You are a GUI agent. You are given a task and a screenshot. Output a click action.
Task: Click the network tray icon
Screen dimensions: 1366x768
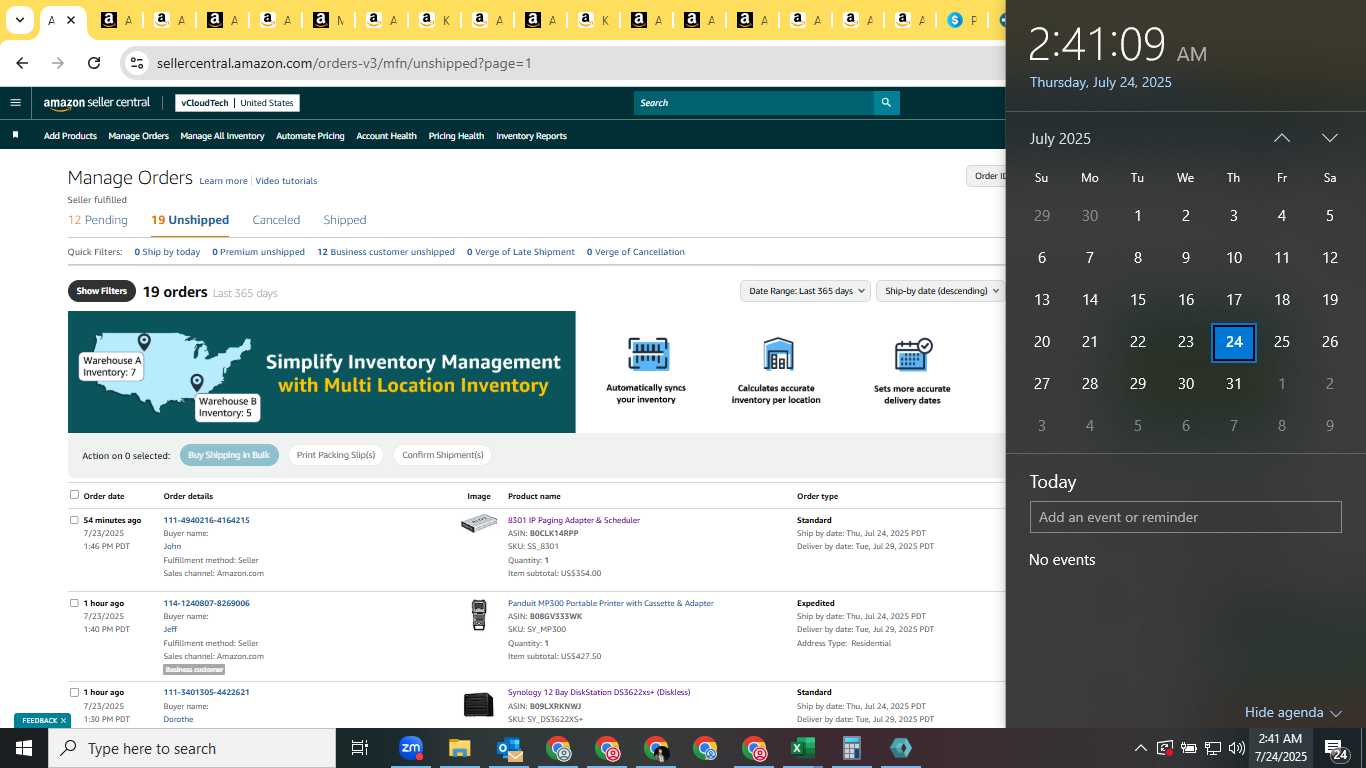tap(1212, 748)
